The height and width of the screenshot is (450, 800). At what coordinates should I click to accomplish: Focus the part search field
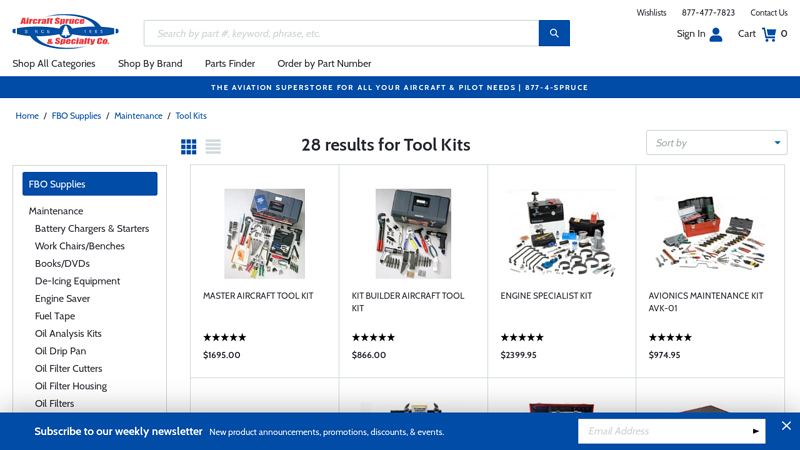tap(341, 33)
